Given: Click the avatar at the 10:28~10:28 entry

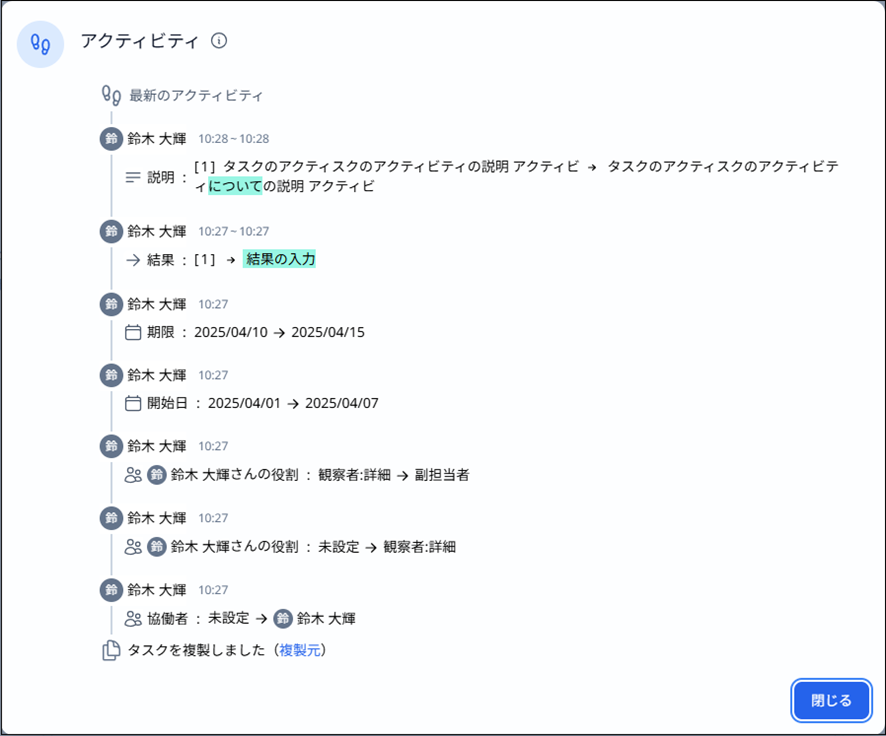Looking at the screenshot, I should click(x=111, y=138).
